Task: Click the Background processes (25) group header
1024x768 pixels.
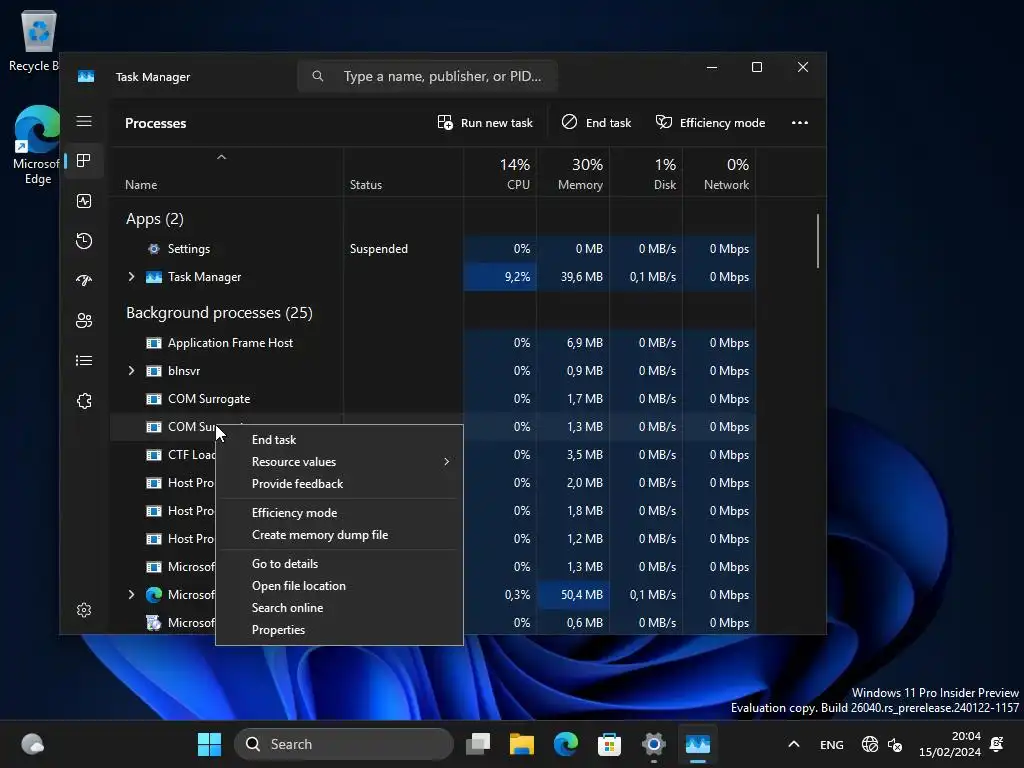Action: (x=219, y=313)
